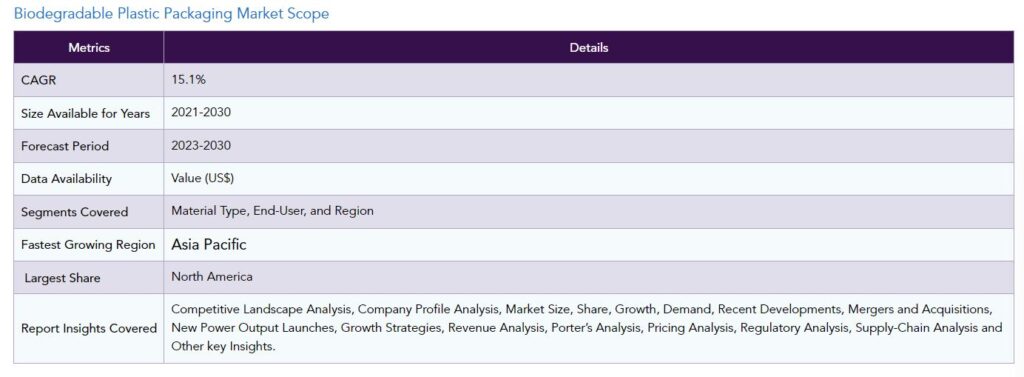Select the Metrics column header
This screenshot has height=377, width=1024.
coord(89,48)
